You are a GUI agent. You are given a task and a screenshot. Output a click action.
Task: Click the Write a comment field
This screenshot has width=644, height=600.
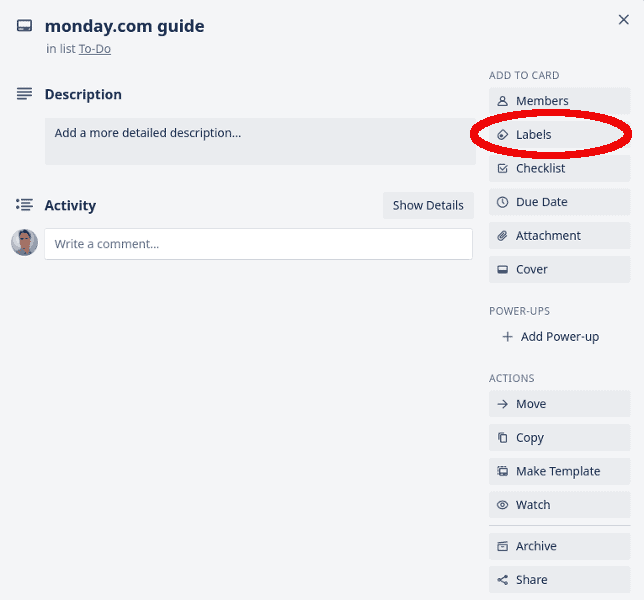click(258, 244)
